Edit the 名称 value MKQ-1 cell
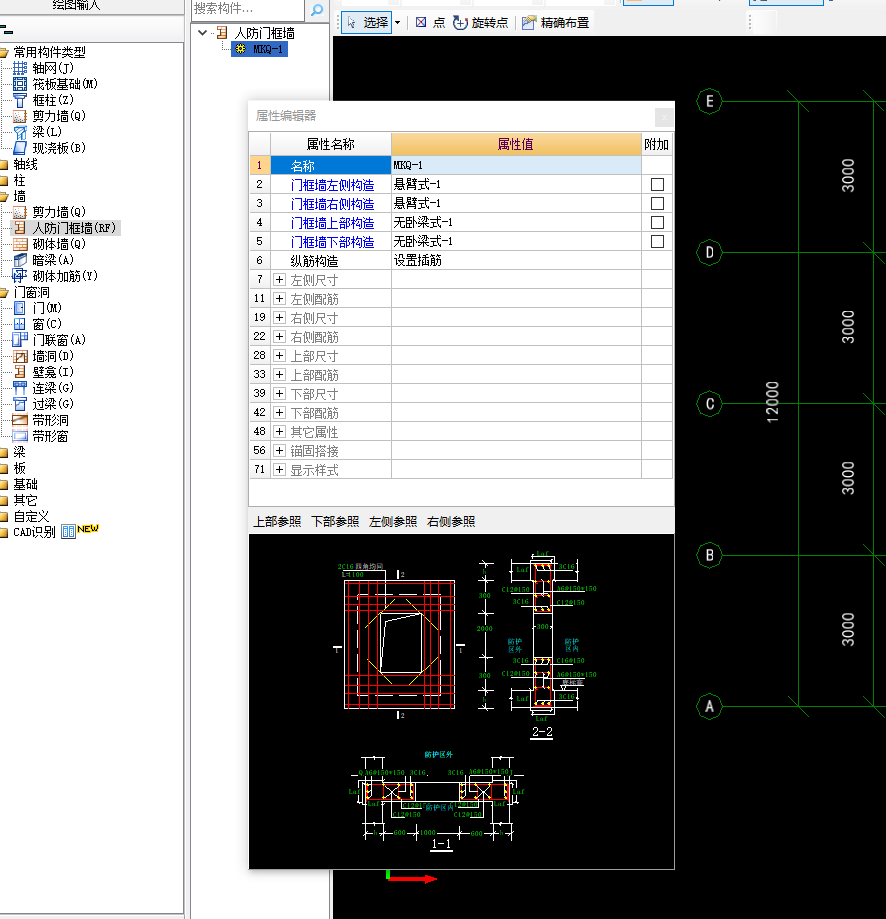Viewport: 886px width, 919px height. pos(516,165)
